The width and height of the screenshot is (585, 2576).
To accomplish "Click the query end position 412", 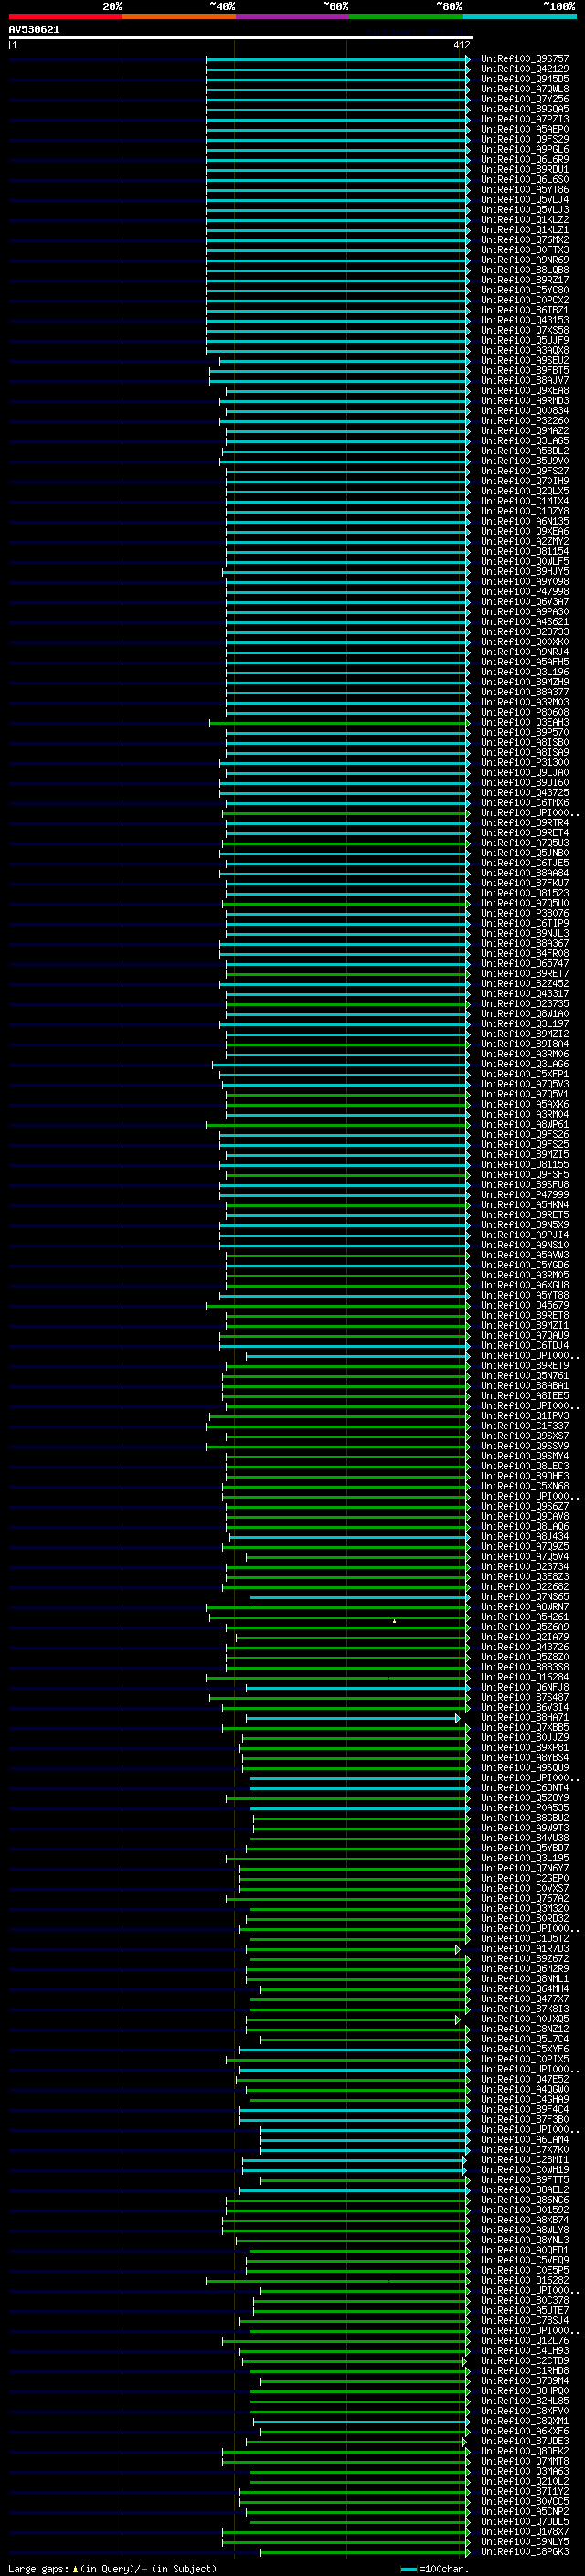I will coord(461,45).
